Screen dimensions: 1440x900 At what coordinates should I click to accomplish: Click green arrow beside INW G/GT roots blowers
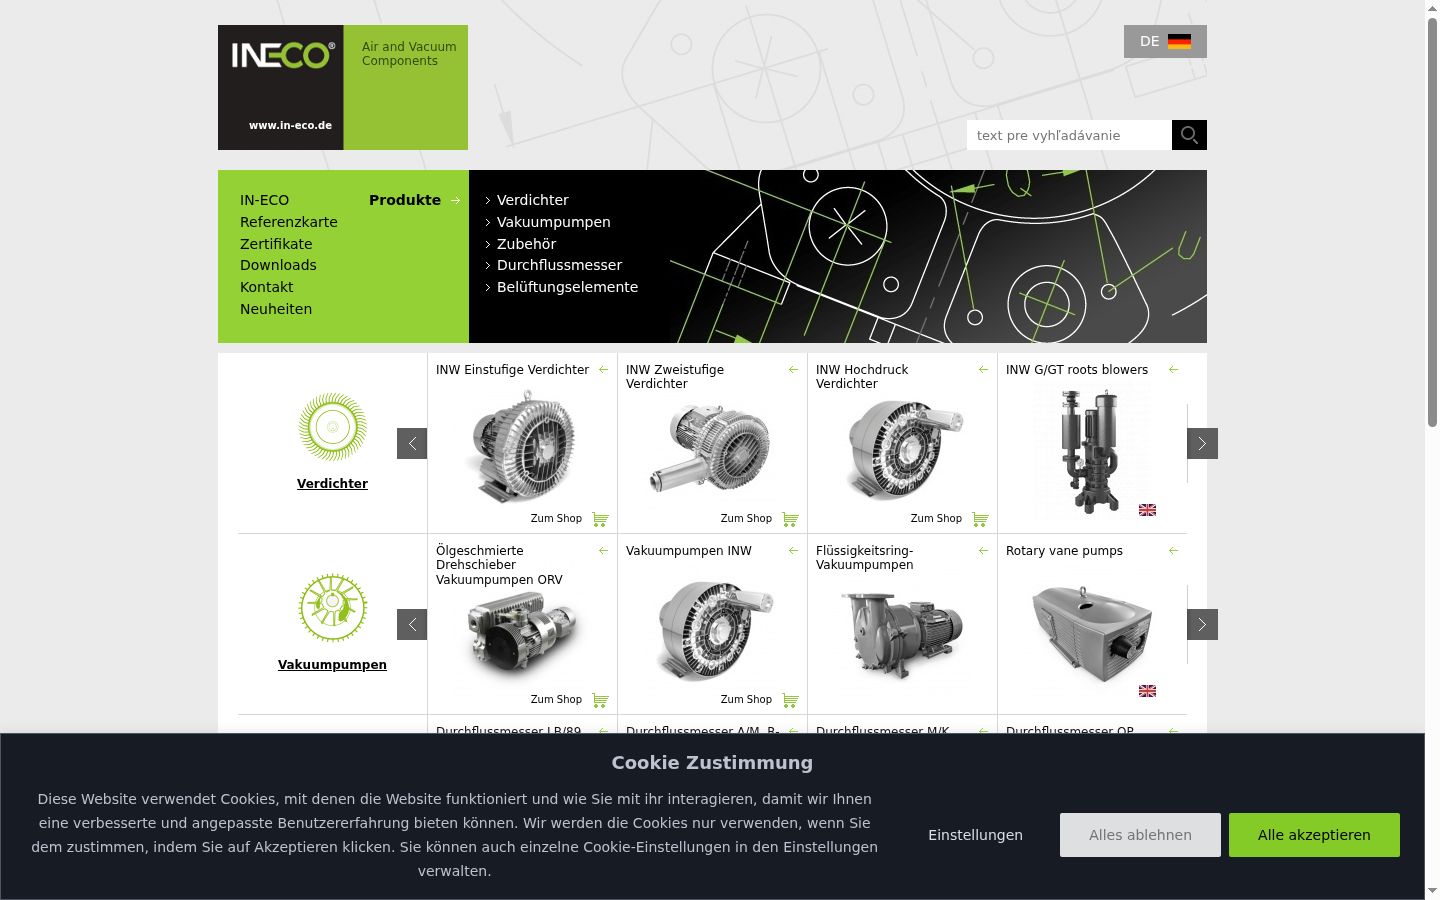[1173, 370]
